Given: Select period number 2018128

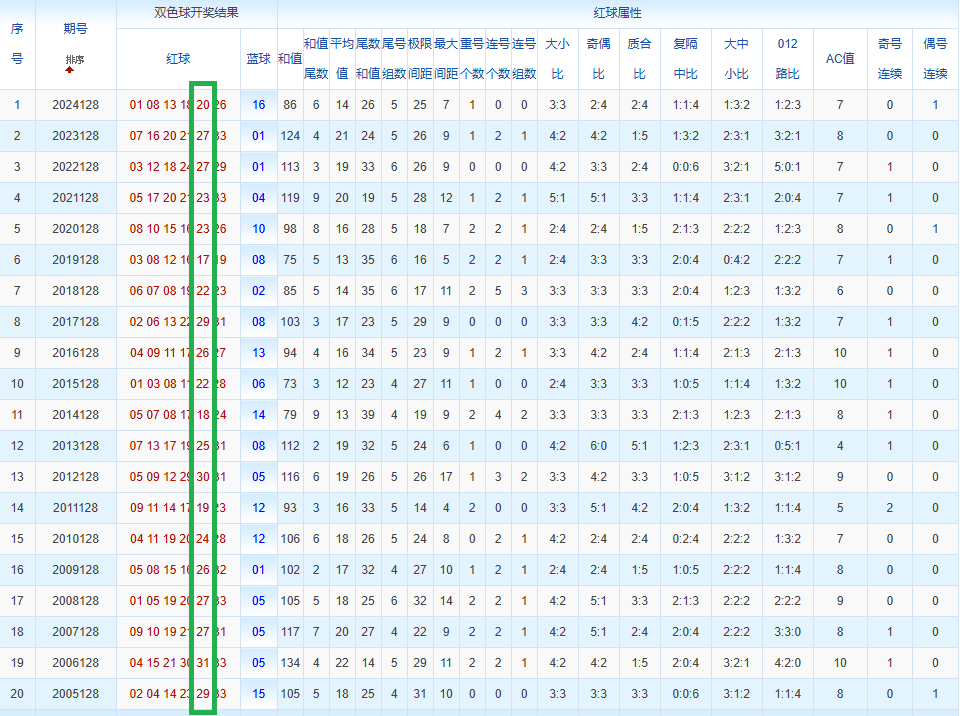Looking at the screenshot, I should pos(76,291).
